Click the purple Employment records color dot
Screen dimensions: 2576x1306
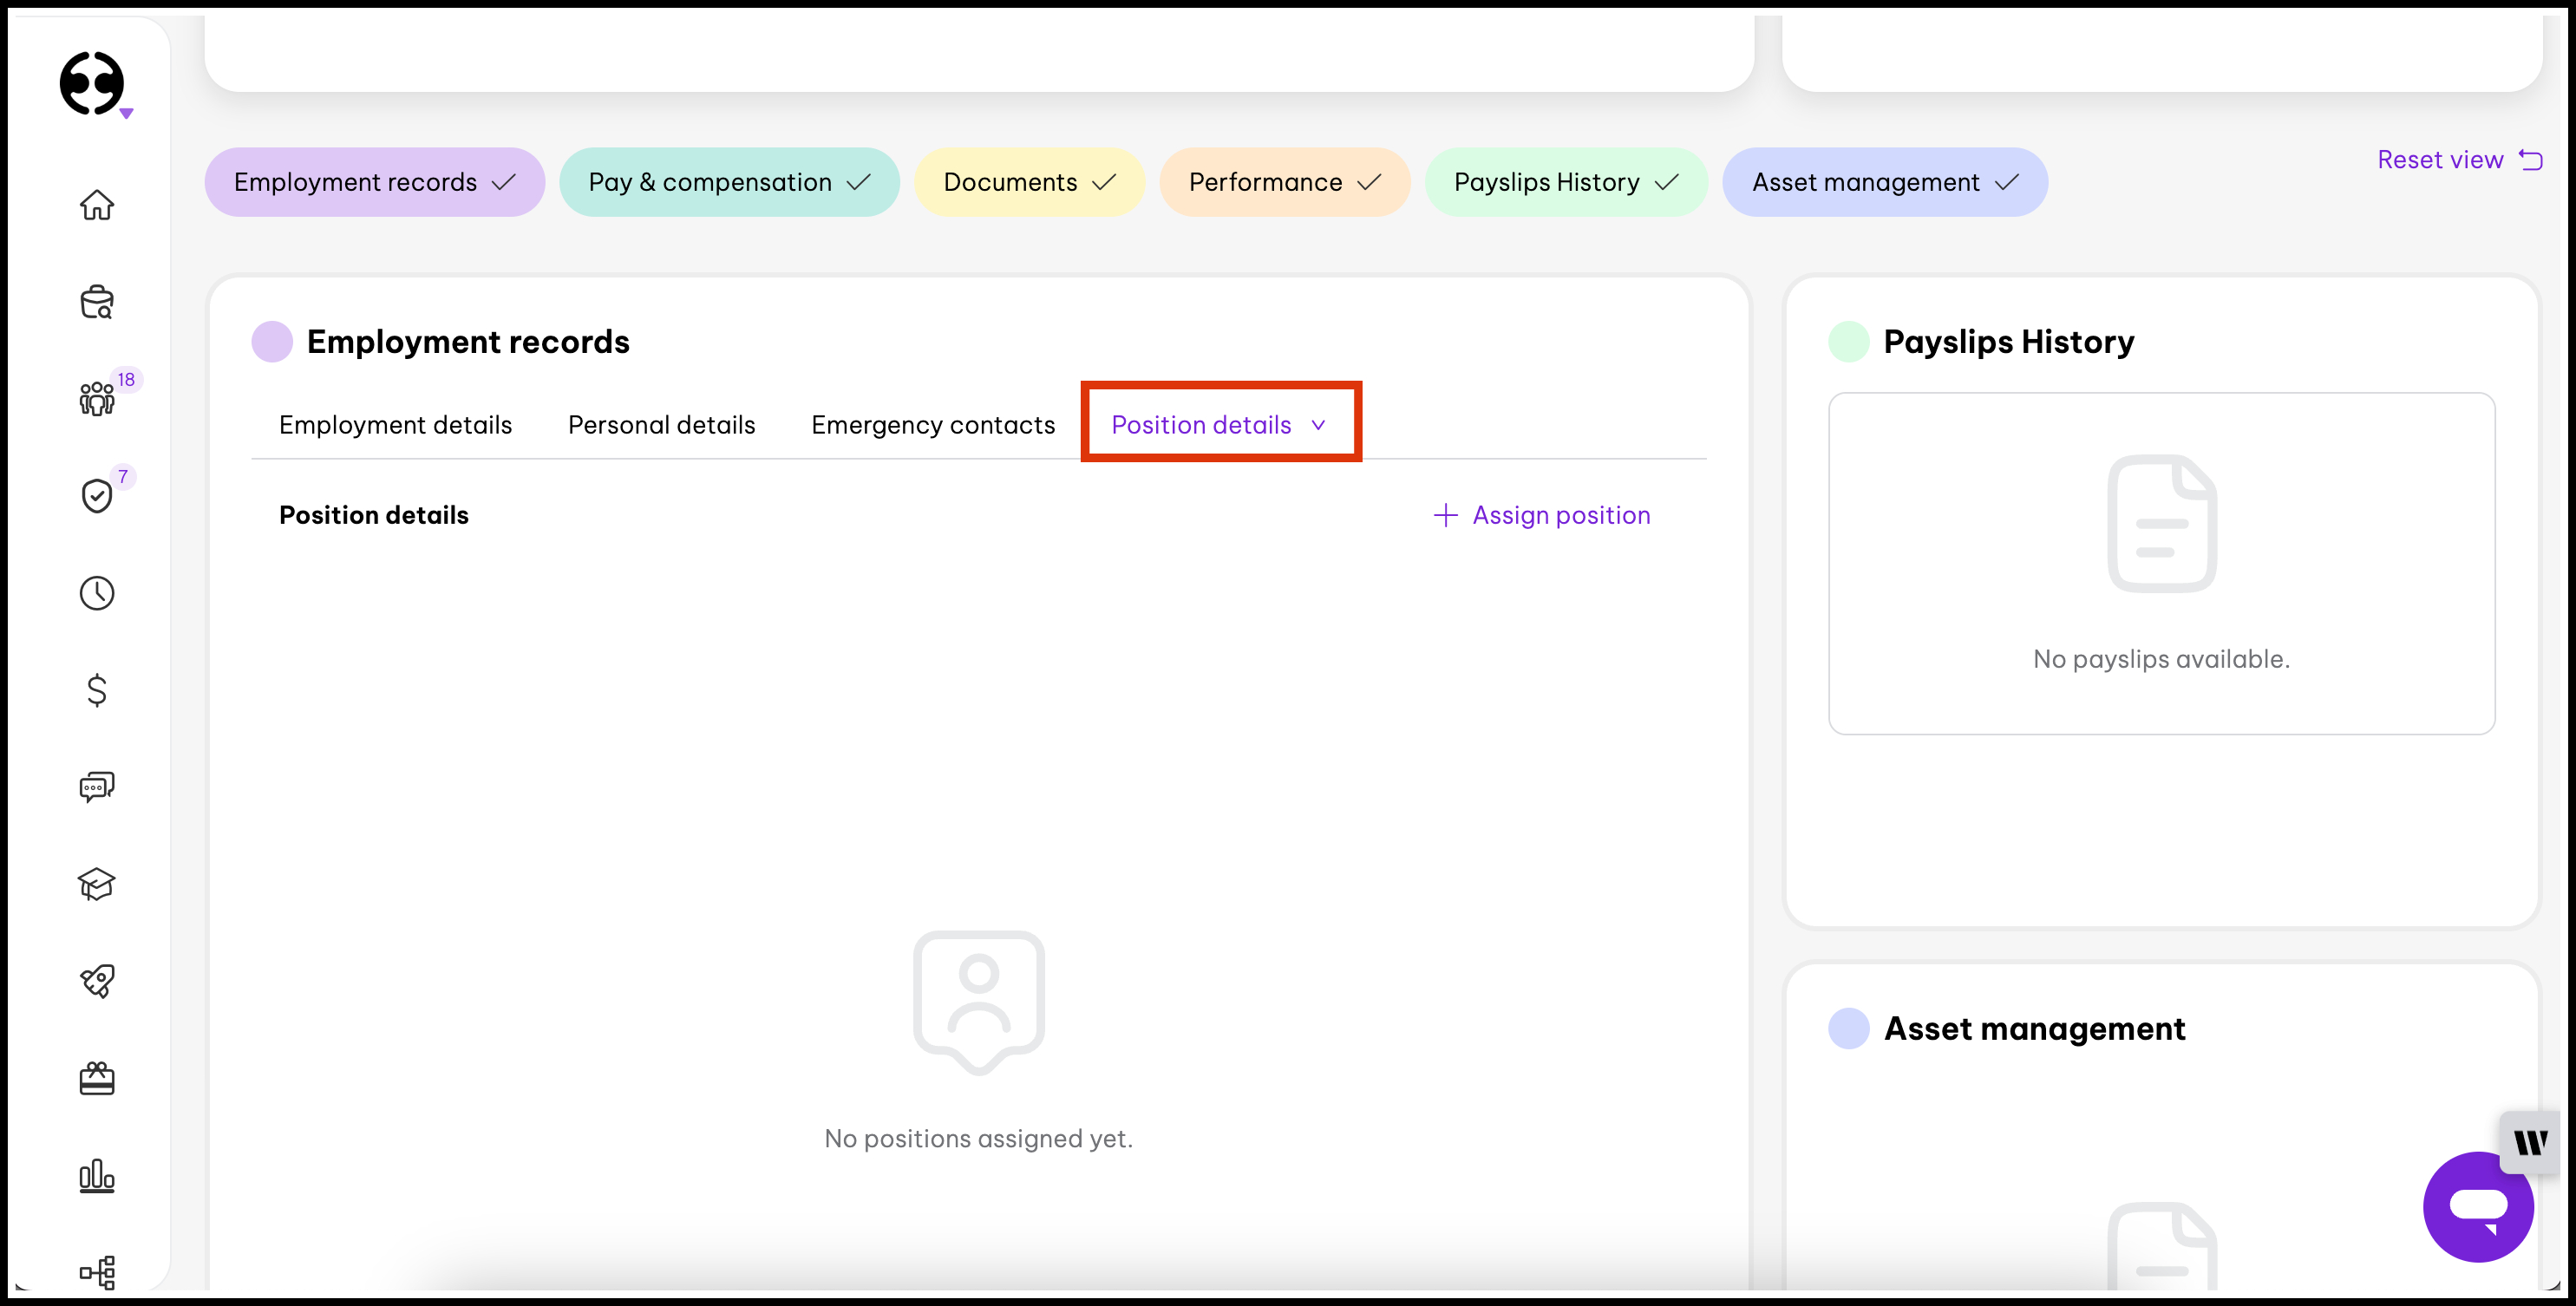click(x=272, y=342)
